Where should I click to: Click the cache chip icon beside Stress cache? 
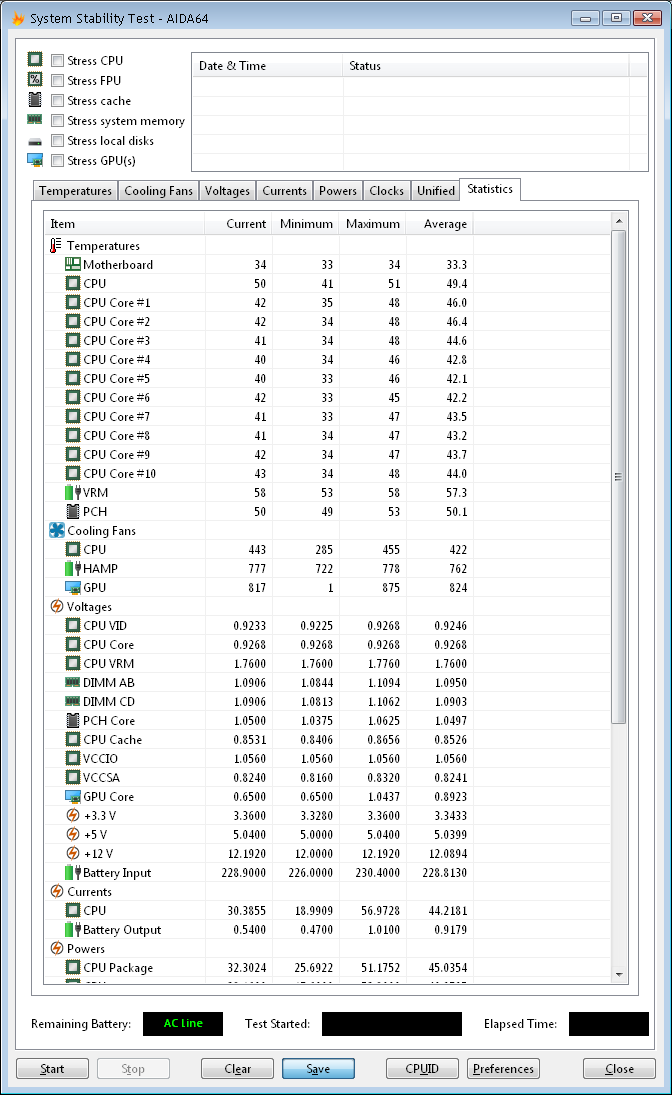35,99
